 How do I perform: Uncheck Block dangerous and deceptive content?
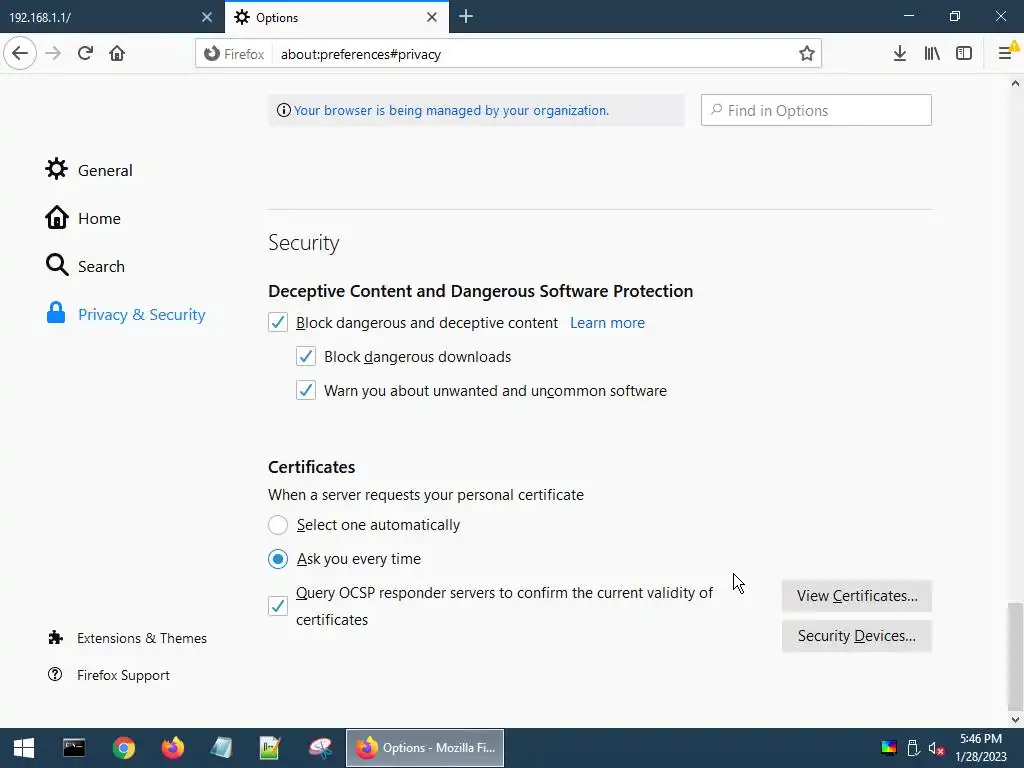point(278,323)
